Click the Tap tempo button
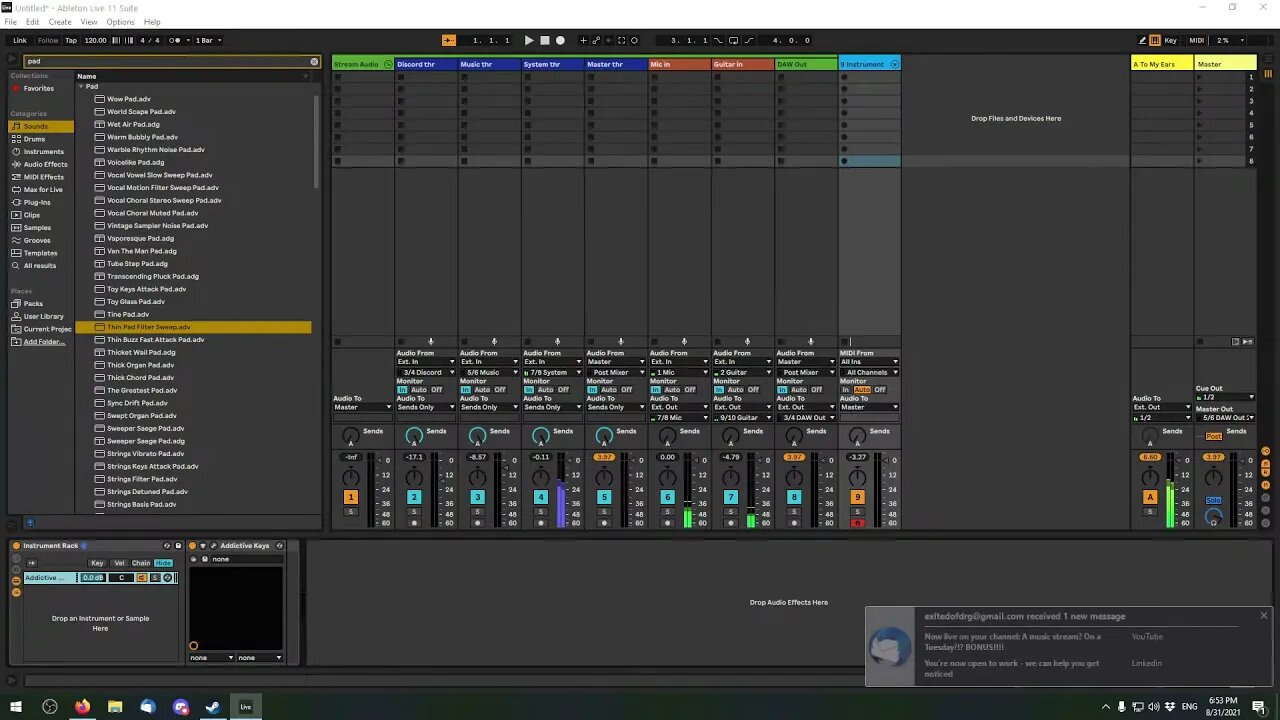The image size is (1280, 720). click(71, 40)
